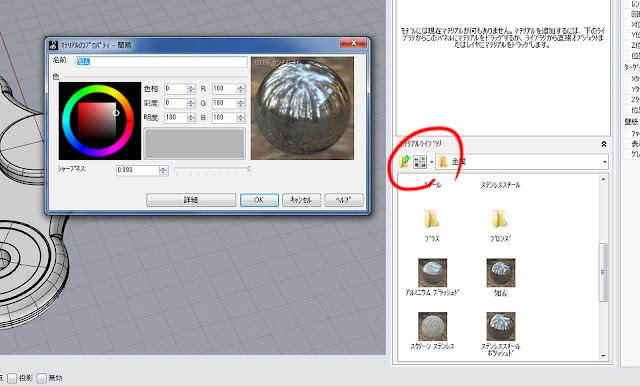Click the 名前 name input field
Image resolution: width=640 pixels, height=386 pixels.
click(161, 62)
